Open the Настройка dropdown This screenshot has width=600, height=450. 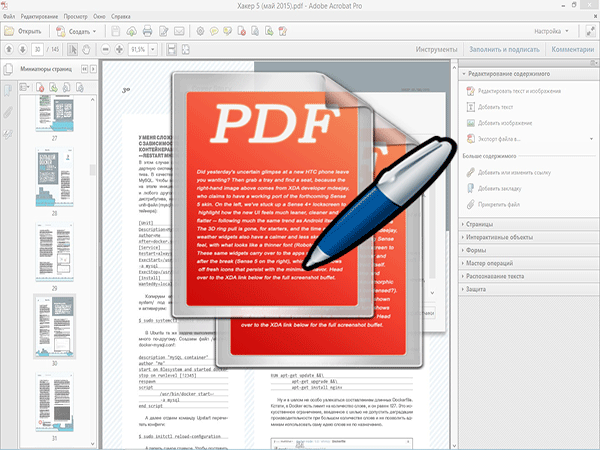(552, 31)
